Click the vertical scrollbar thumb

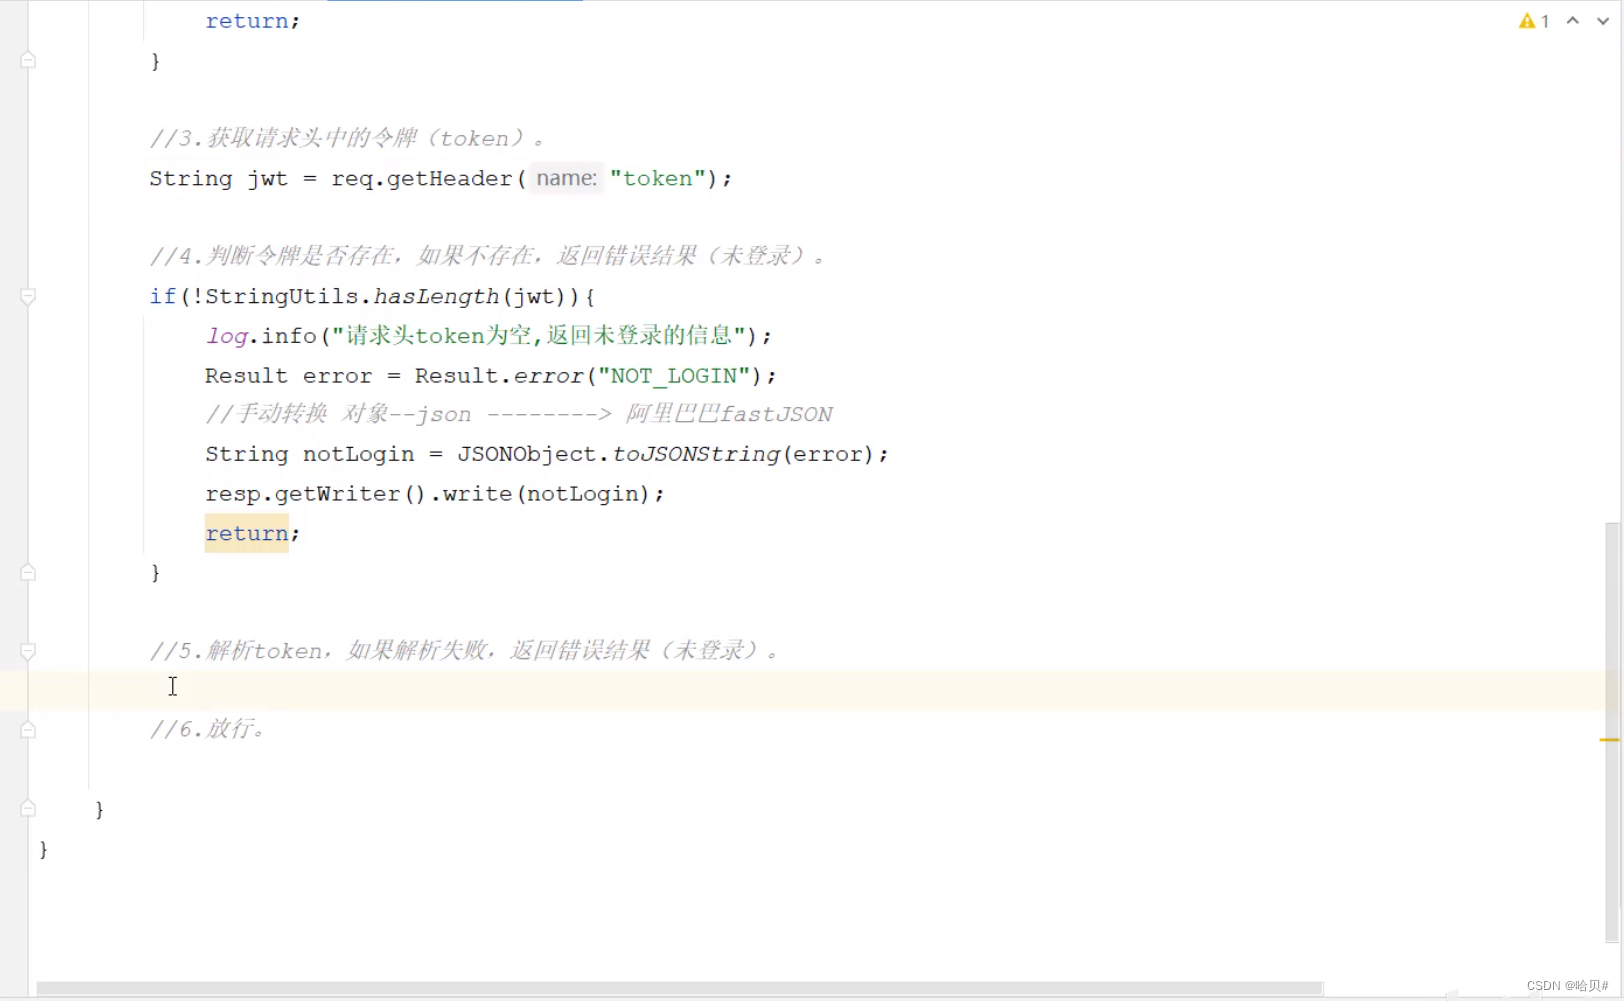tap(1612, 732)
